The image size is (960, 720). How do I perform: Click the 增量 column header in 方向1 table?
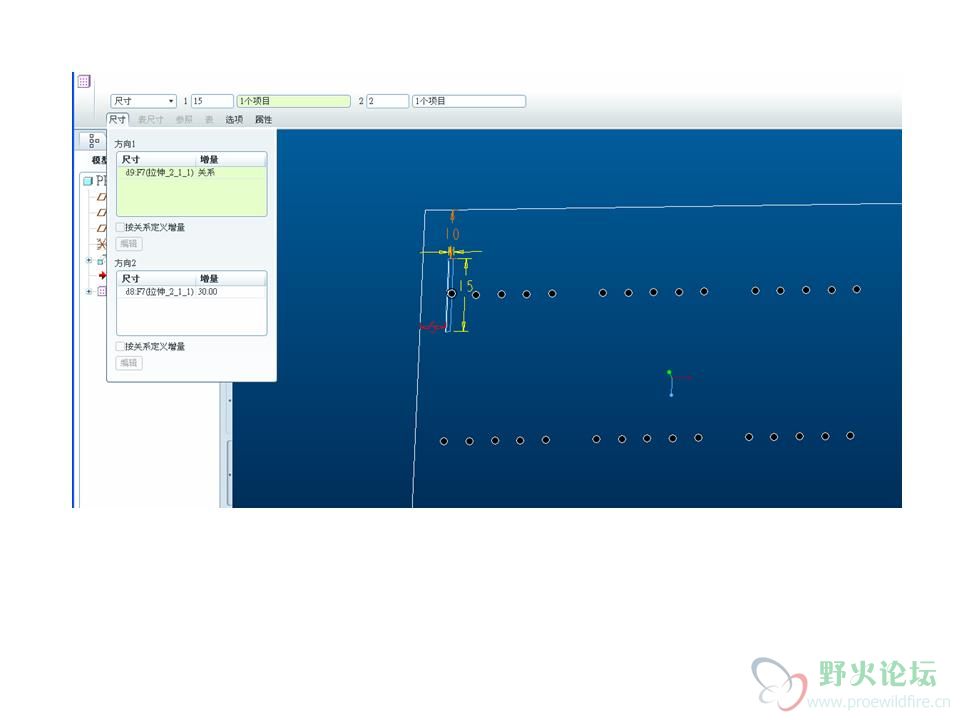(x=231, y=159)
